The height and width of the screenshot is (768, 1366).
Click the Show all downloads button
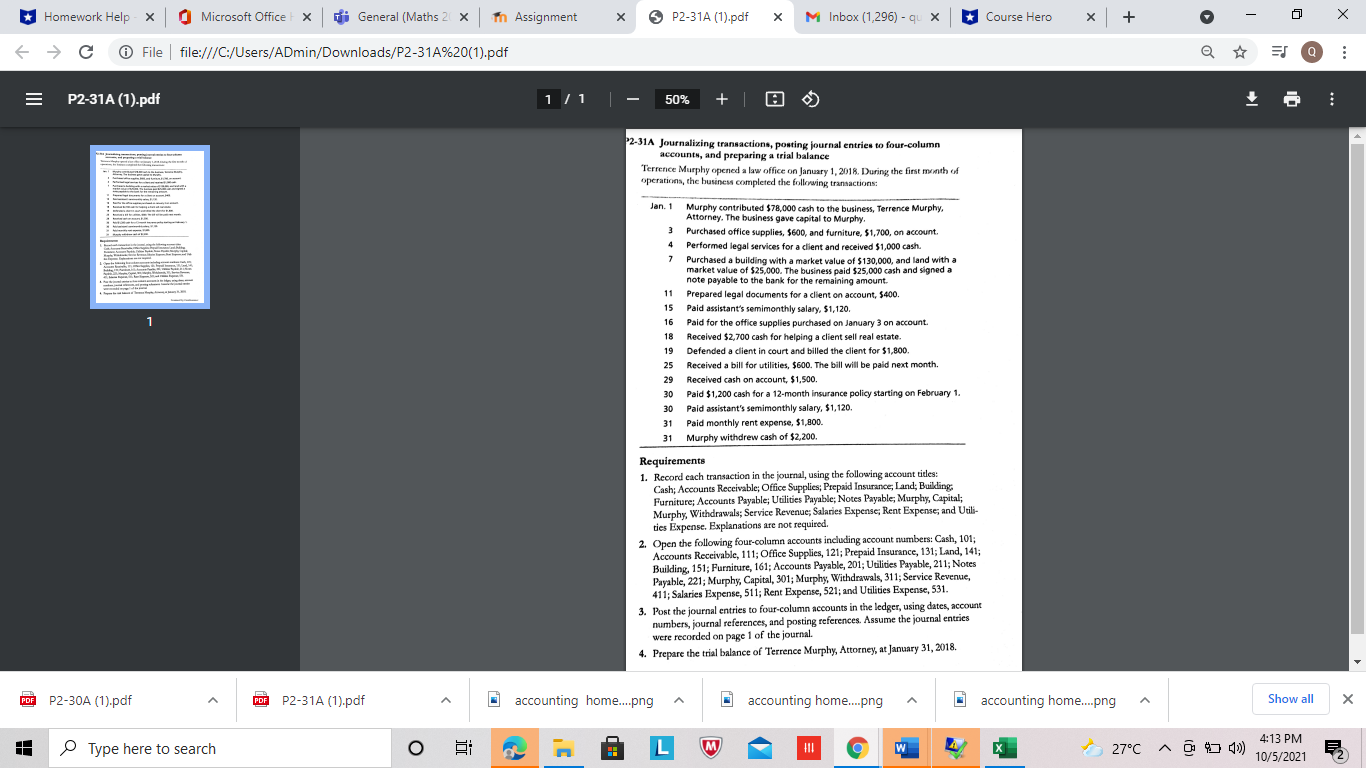[1290, 699]
